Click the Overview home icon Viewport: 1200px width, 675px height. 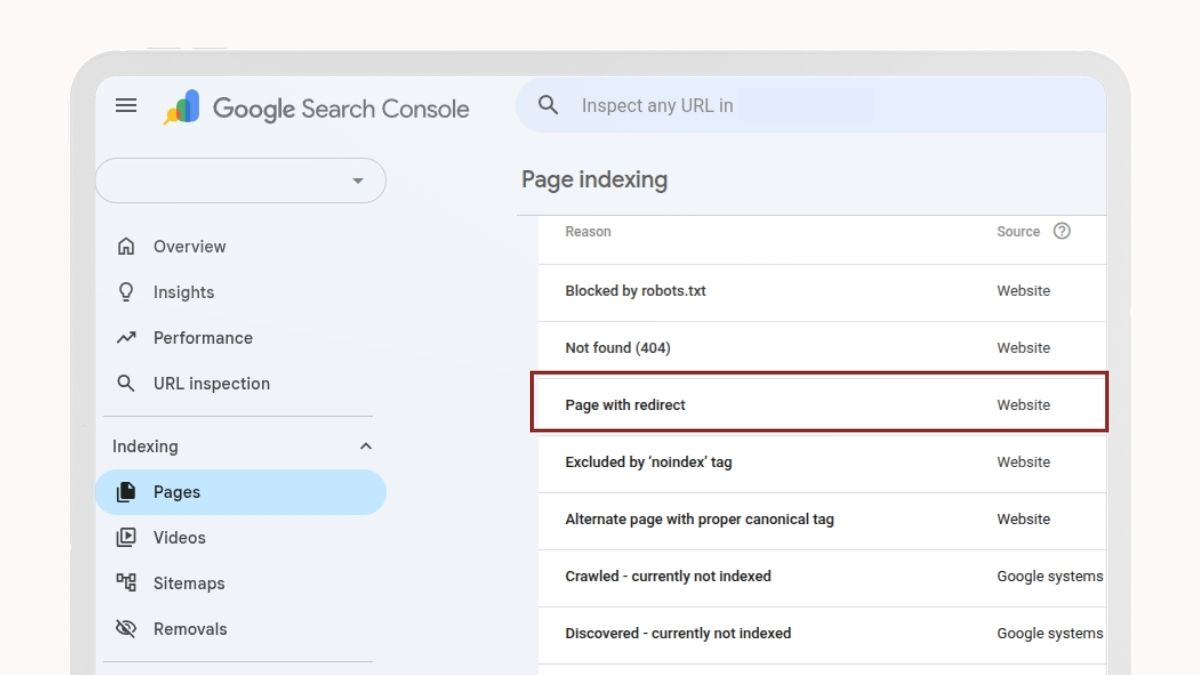tap(126, 246)
